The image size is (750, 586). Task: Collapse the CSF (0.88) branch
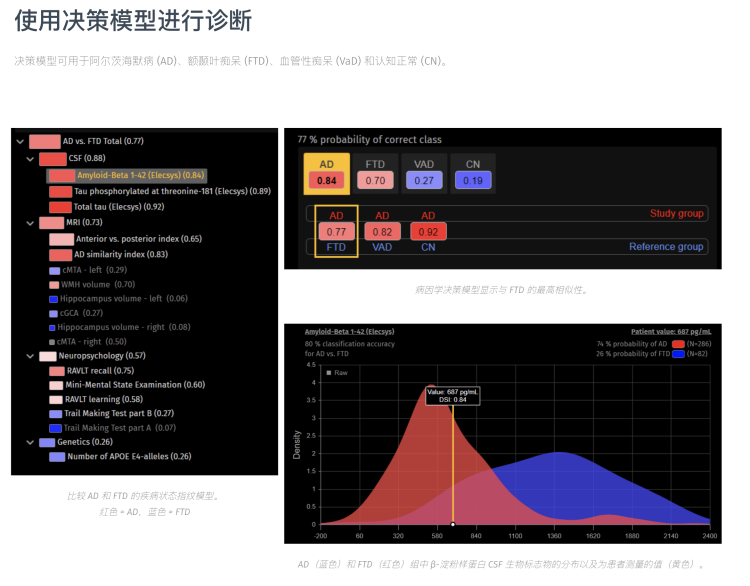tap(30, 159)
